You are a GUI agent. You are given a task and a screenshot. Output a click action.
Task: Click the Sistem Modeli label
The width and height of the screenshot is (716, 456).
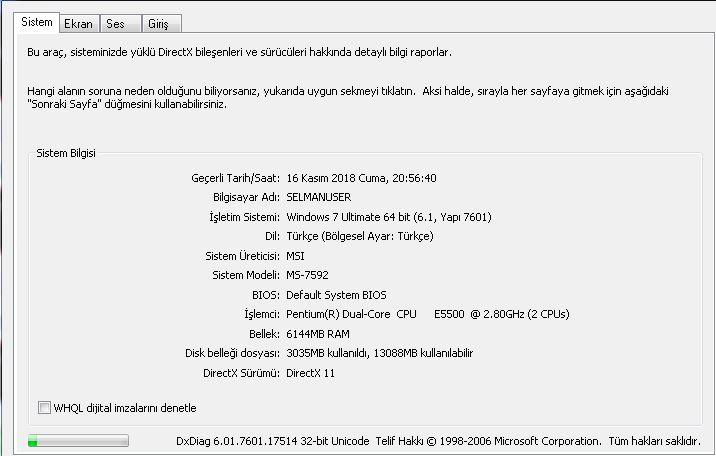click(246, 275)
